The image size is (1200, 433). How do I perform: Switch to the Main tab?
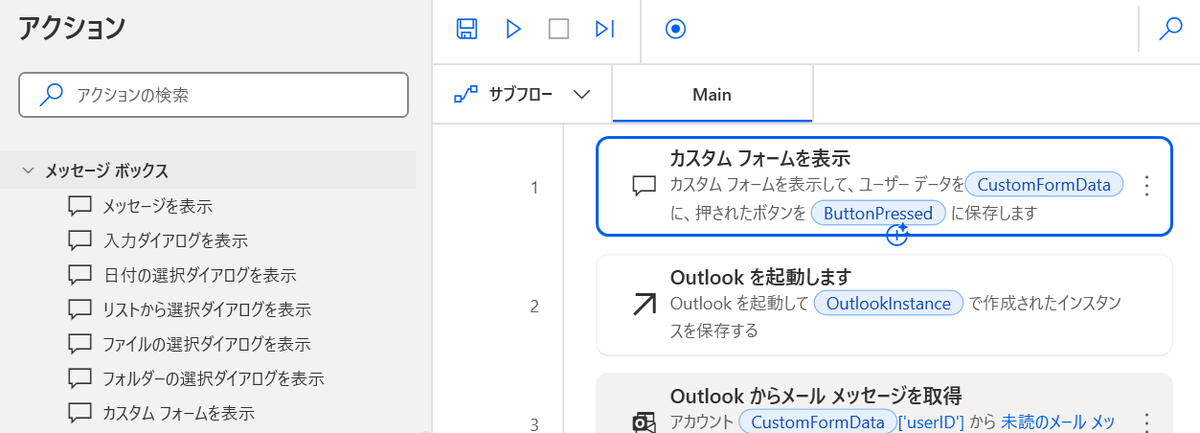[712, 95]
